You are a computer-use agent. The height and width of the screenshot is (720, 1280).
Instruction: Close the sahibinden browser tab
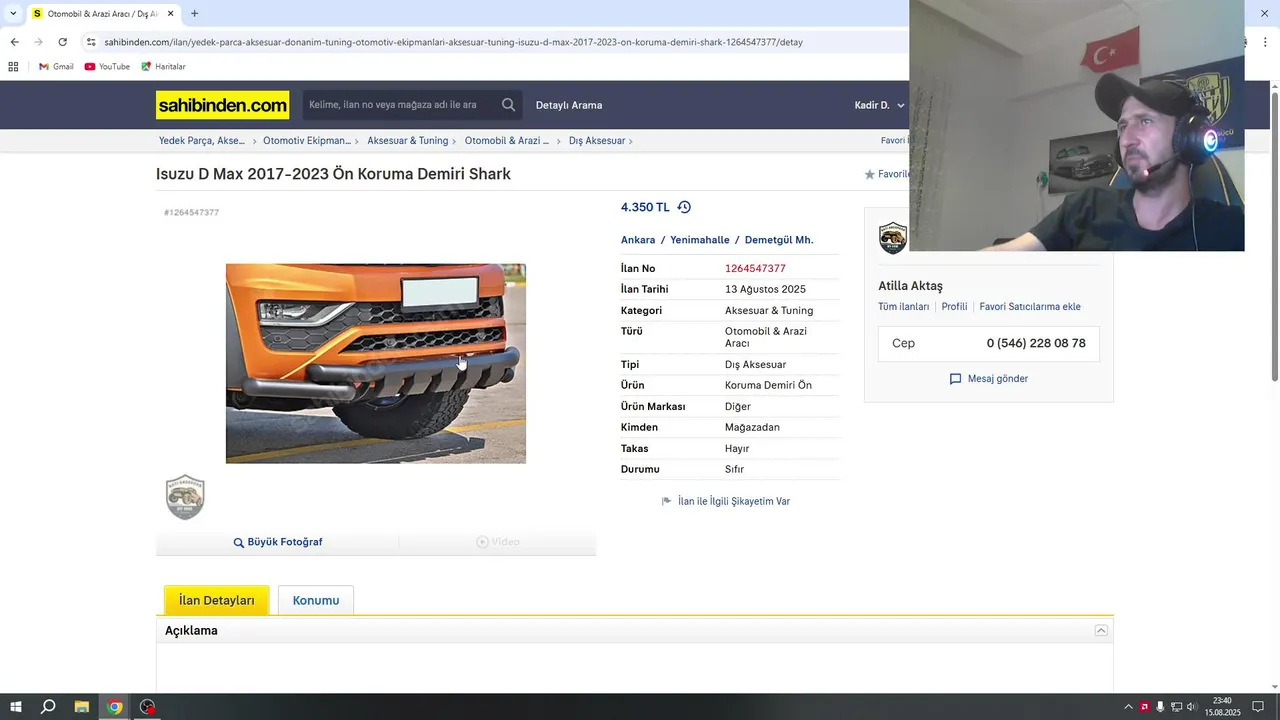click(x=170, y=14)
